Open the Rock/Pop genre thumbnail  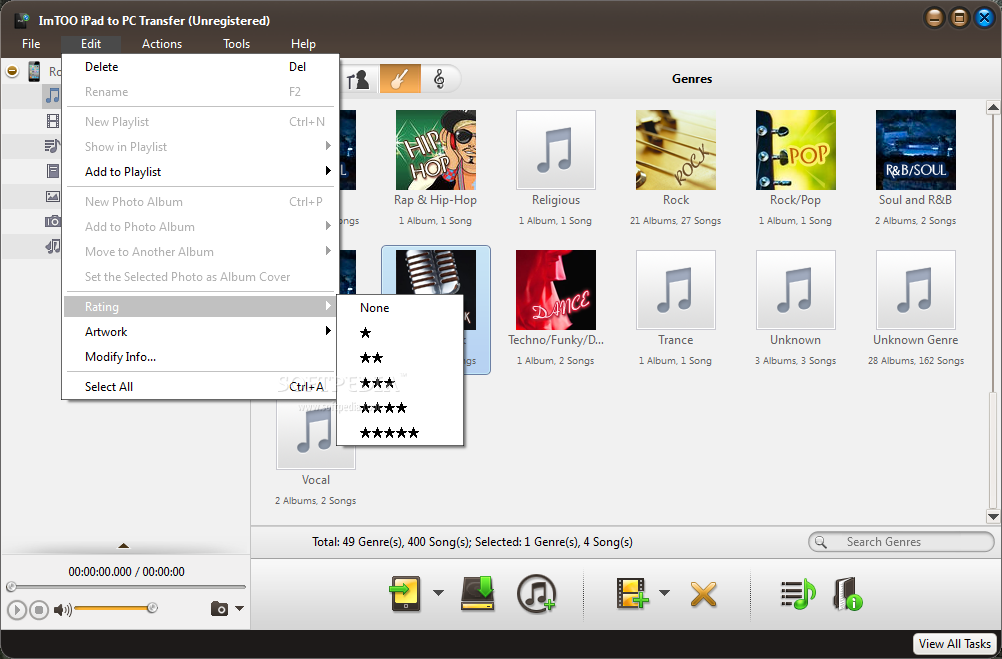click(x=796, y=150)
